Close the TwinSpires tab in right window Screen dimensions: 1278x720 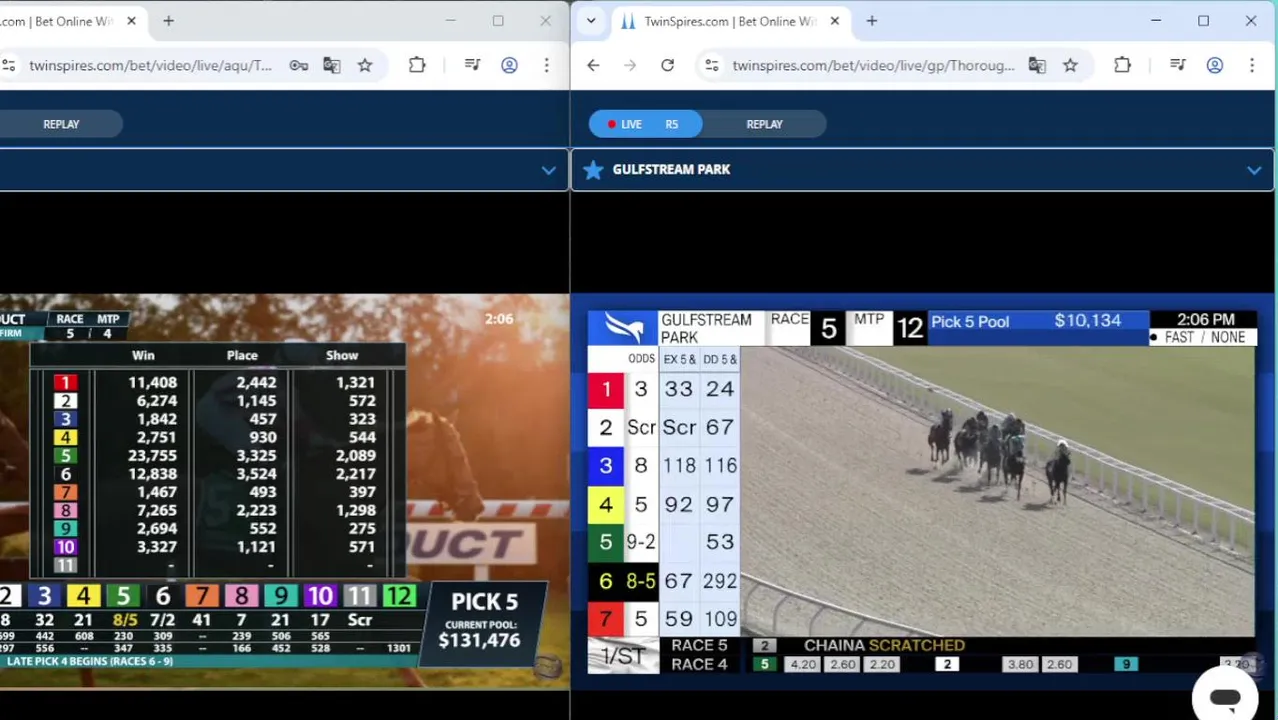[834, 20]
